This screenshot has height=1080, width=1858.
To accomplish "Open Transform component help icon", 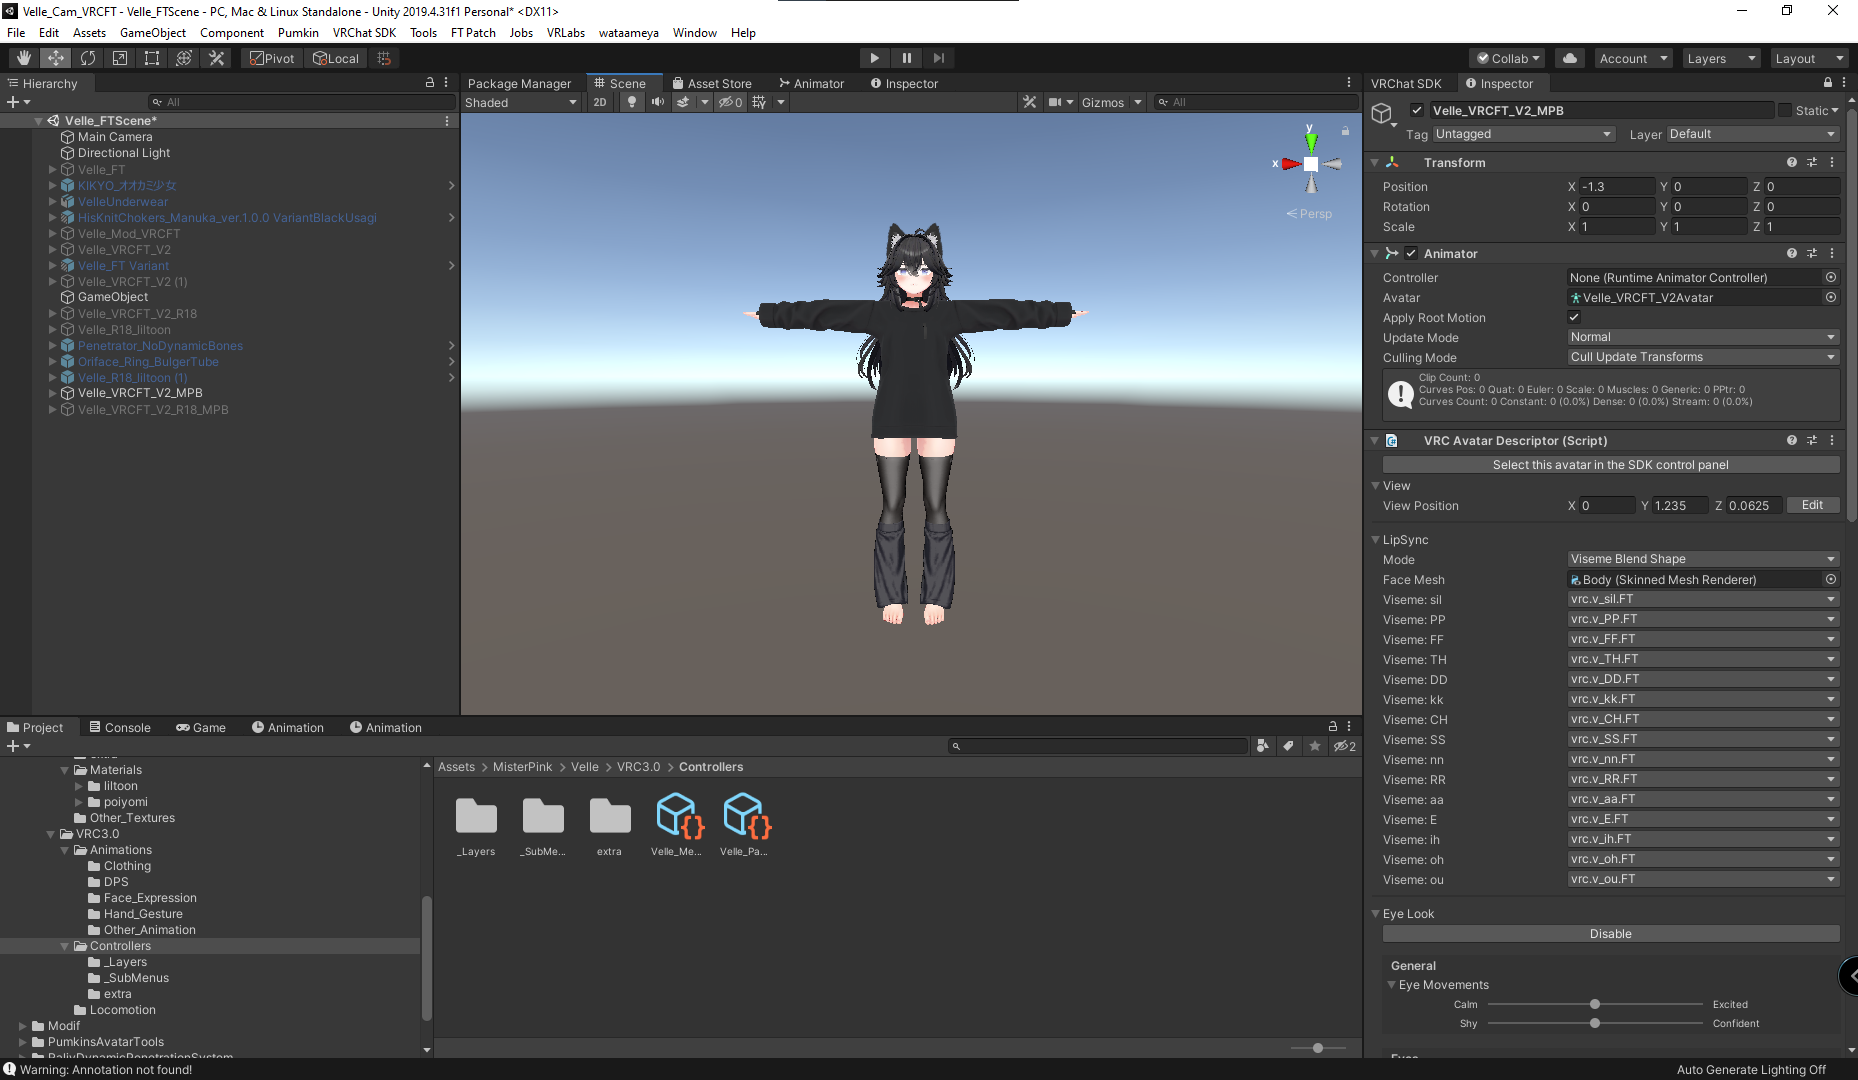I will click(x=1792, y=162).
